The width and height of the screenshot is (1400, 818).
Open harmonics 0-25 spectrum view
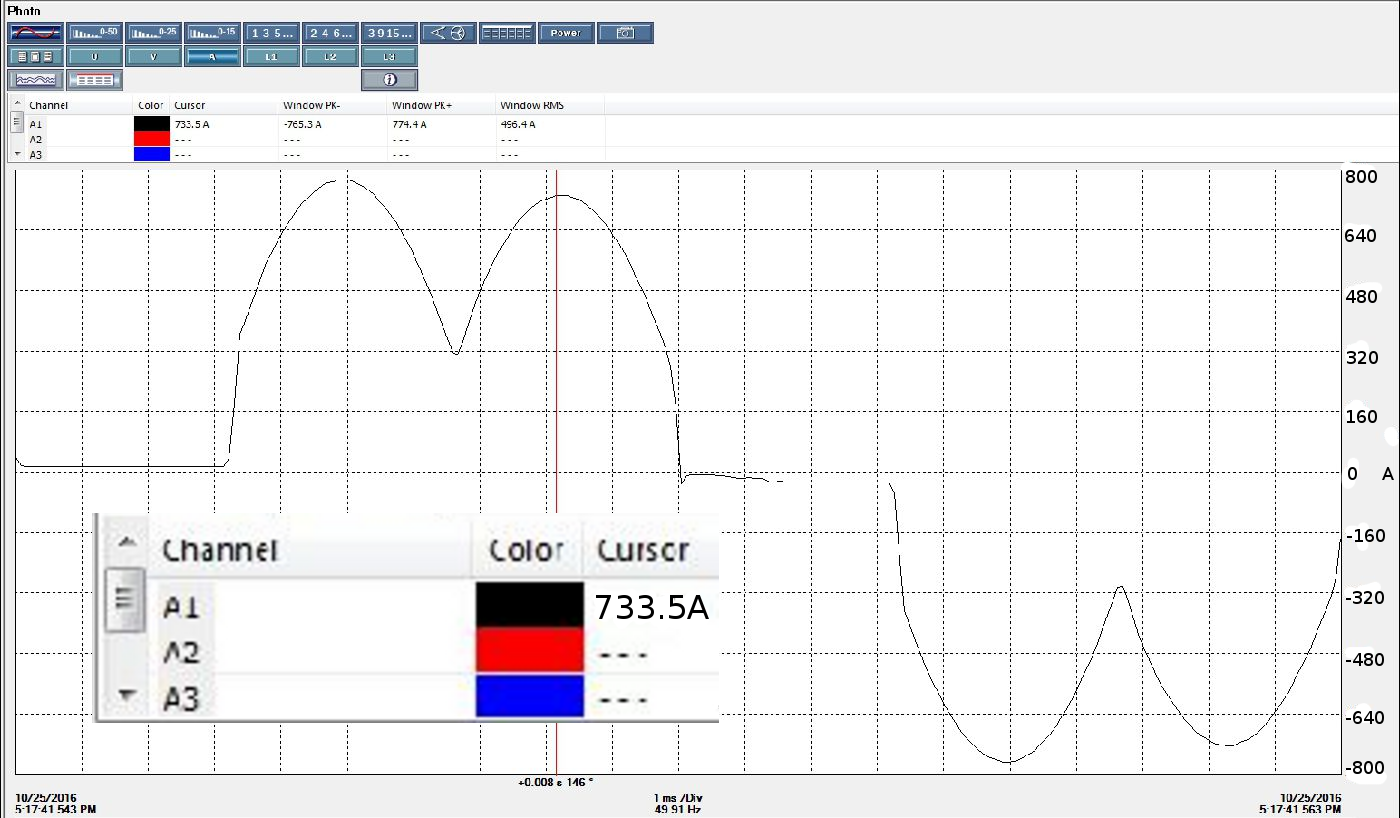pos(153,33)
